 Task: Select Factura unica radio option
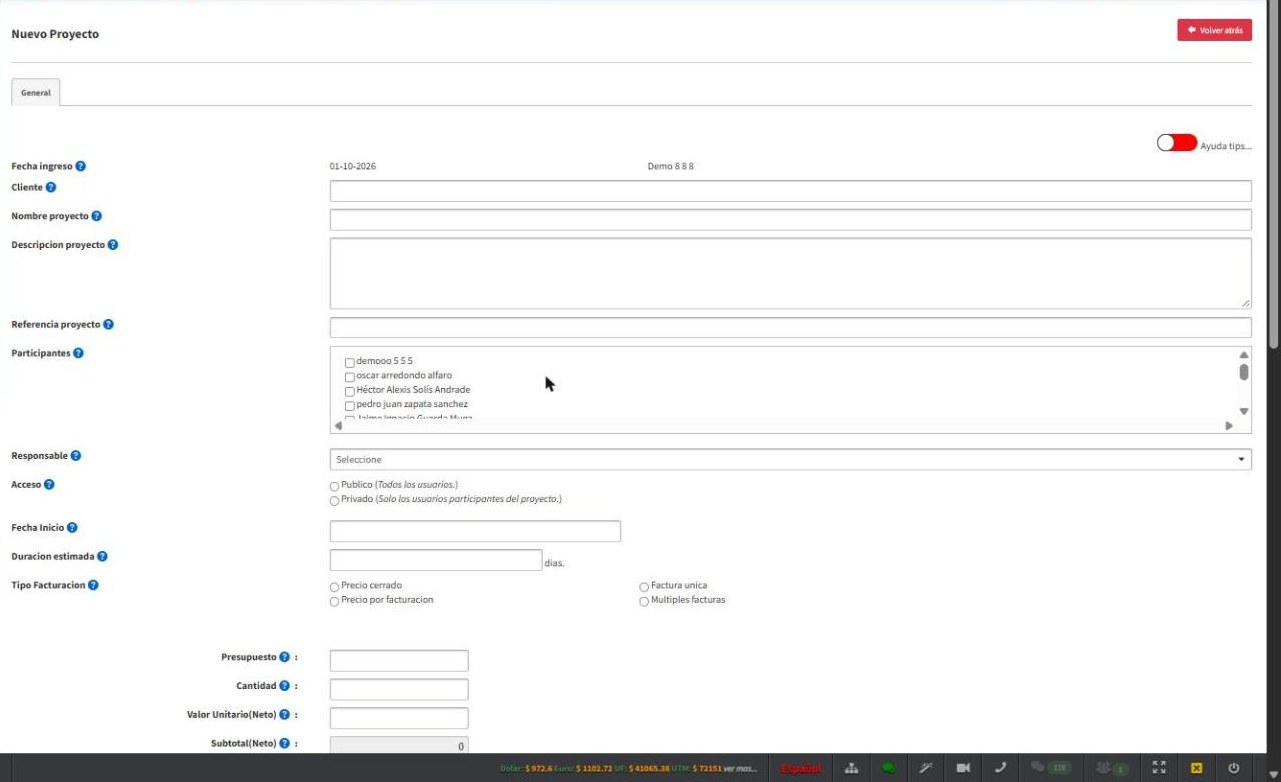[644, 587]
